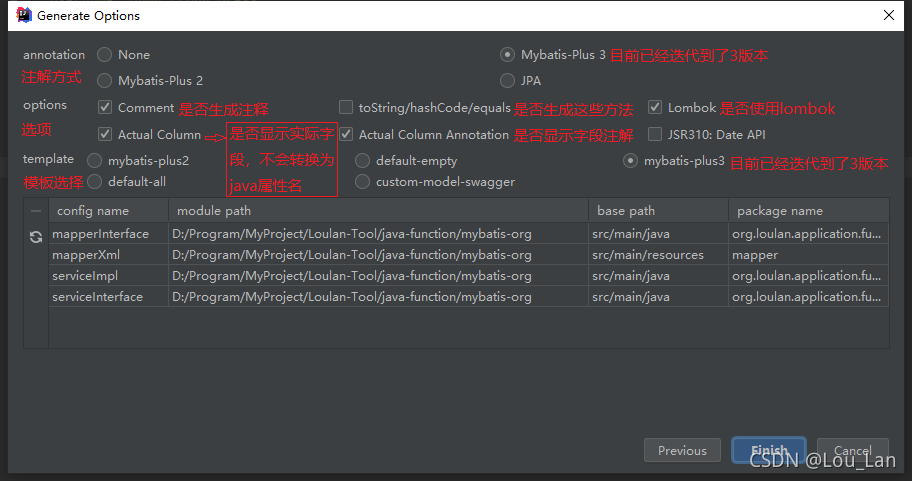Image resolution: width=912 pixels, height=481 pixels.
Task: Select the default-empty template
Action: (x=363, y=160)
